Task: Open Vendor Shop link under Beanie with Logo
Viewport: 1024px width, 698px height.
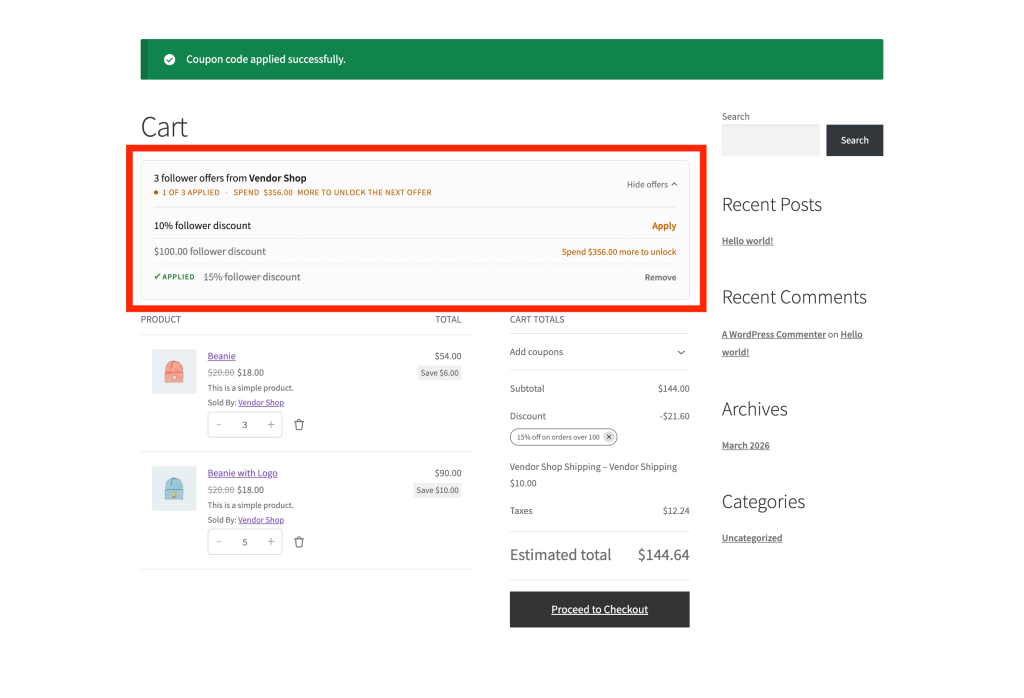Action: pyautogui.click(x=261, y=520)
